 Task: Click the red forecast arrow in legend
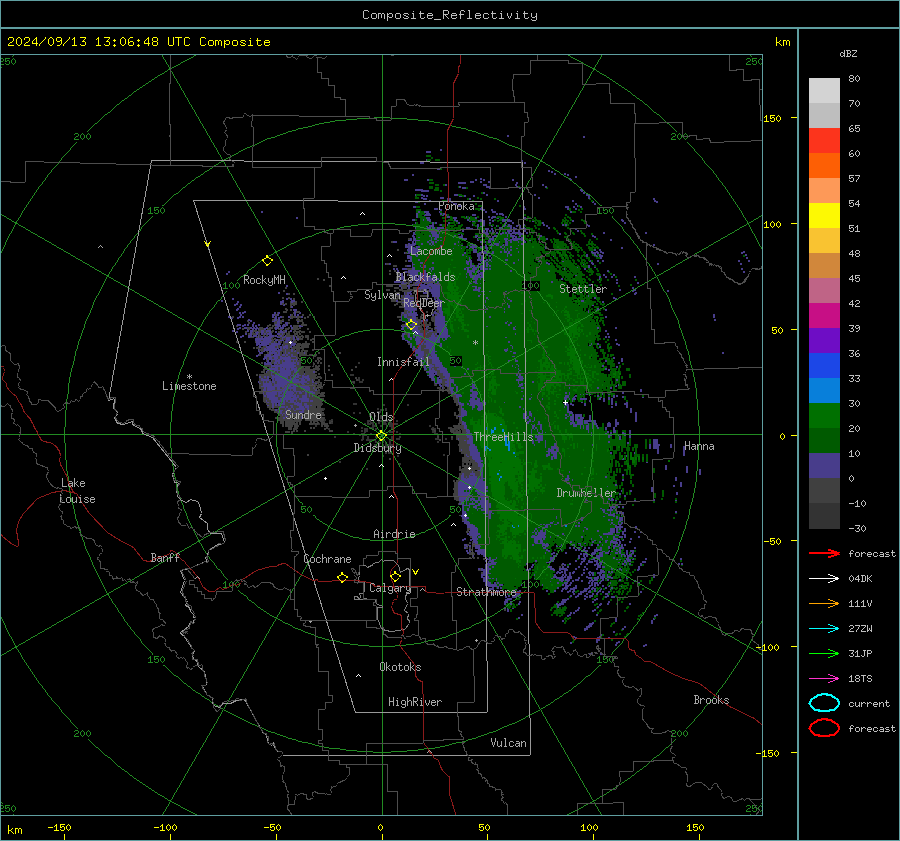pos(824,553)
